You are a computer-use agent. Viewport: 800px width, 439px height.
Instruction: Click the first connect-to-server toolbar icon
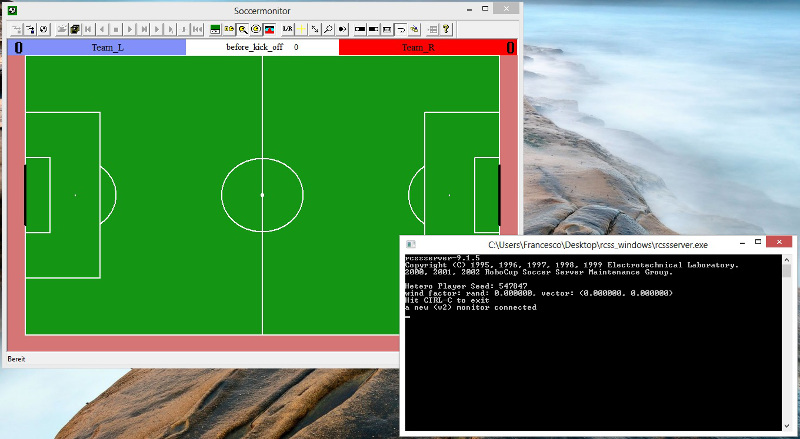17,29
